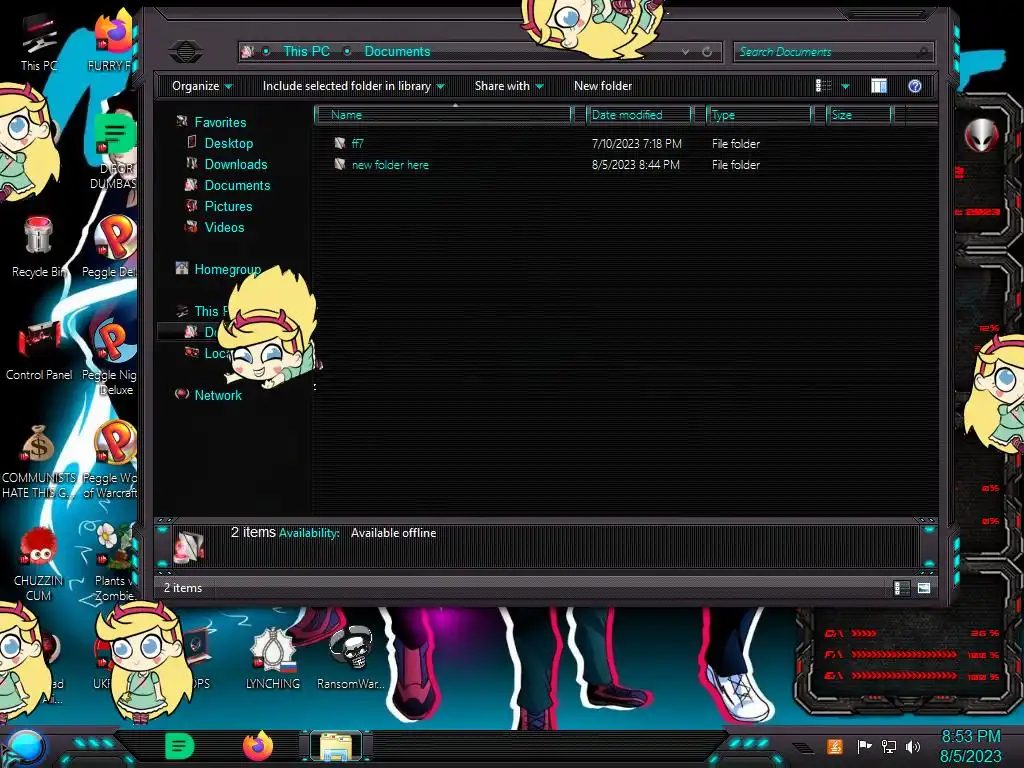This screenshot has width=1024, height=768.
Task: Click the New folder button
Action: click(x=603, y=86)
